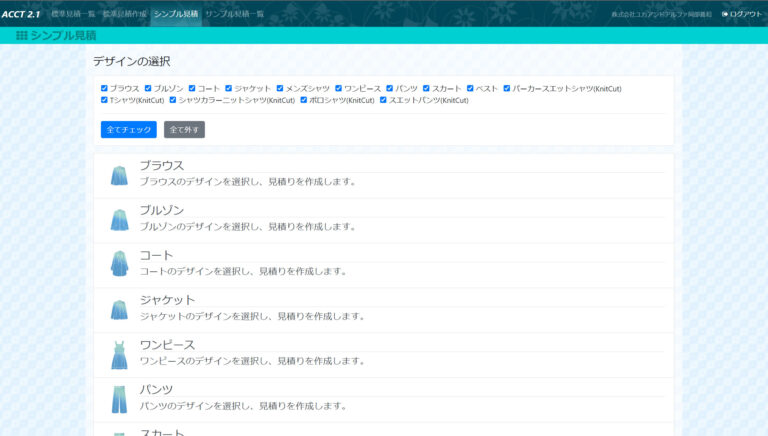
Task: Click text ブラウスのデザインを選択し、見積りを作成します。
Action: (248, 182)
